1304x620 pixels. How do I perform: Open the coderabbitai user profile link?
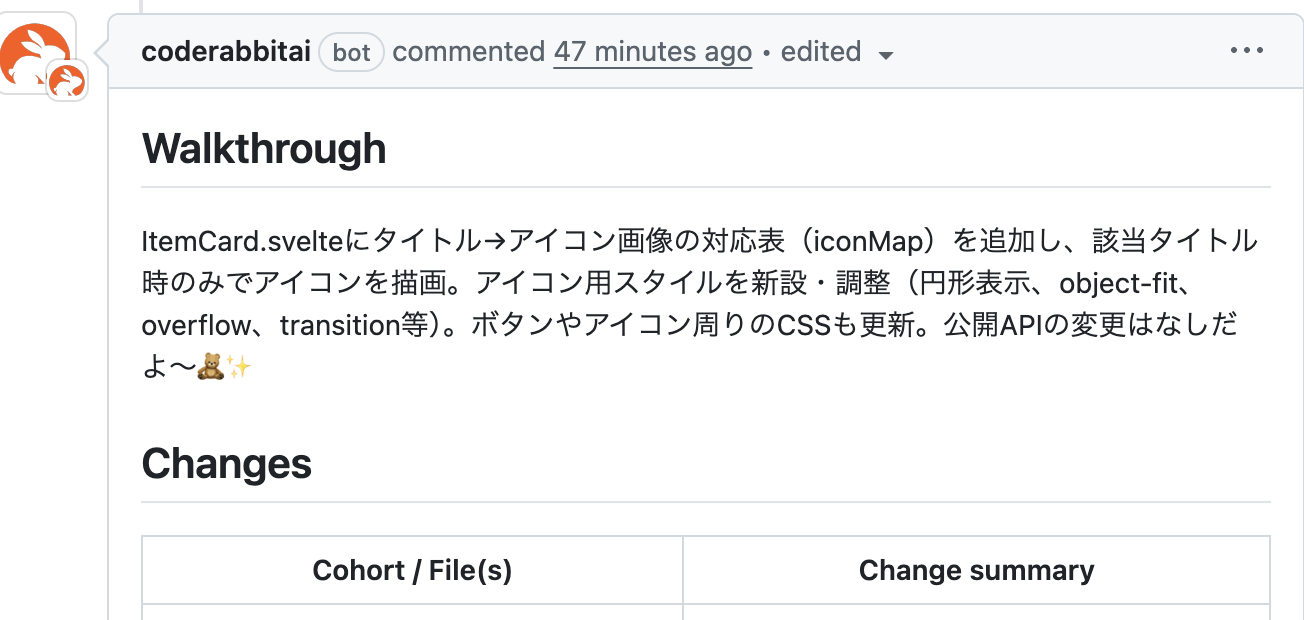click(226, 52)
